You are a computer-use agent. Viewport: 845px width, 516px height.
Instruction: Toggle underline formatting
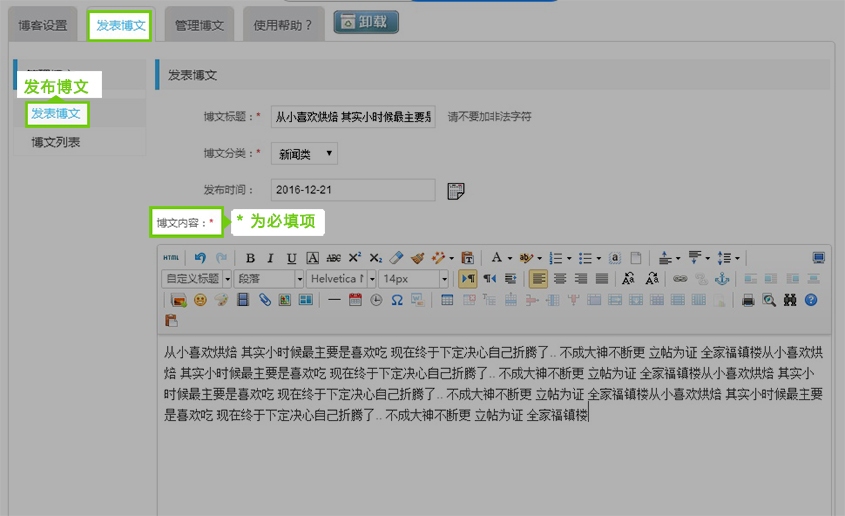coord(291,258)
